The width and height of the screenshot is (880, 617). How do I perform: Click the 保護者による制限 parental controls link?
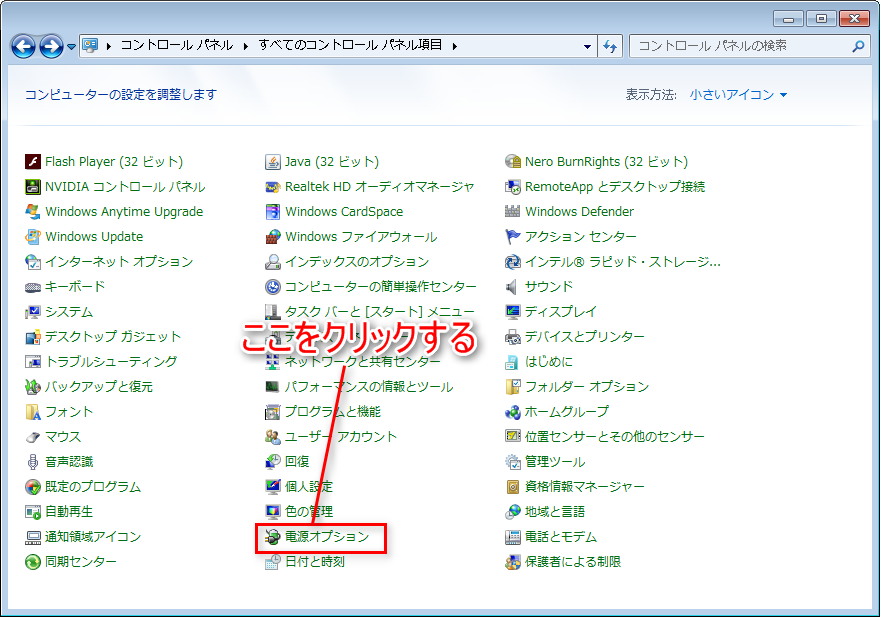pyautogui.click(x=573, y=562)
